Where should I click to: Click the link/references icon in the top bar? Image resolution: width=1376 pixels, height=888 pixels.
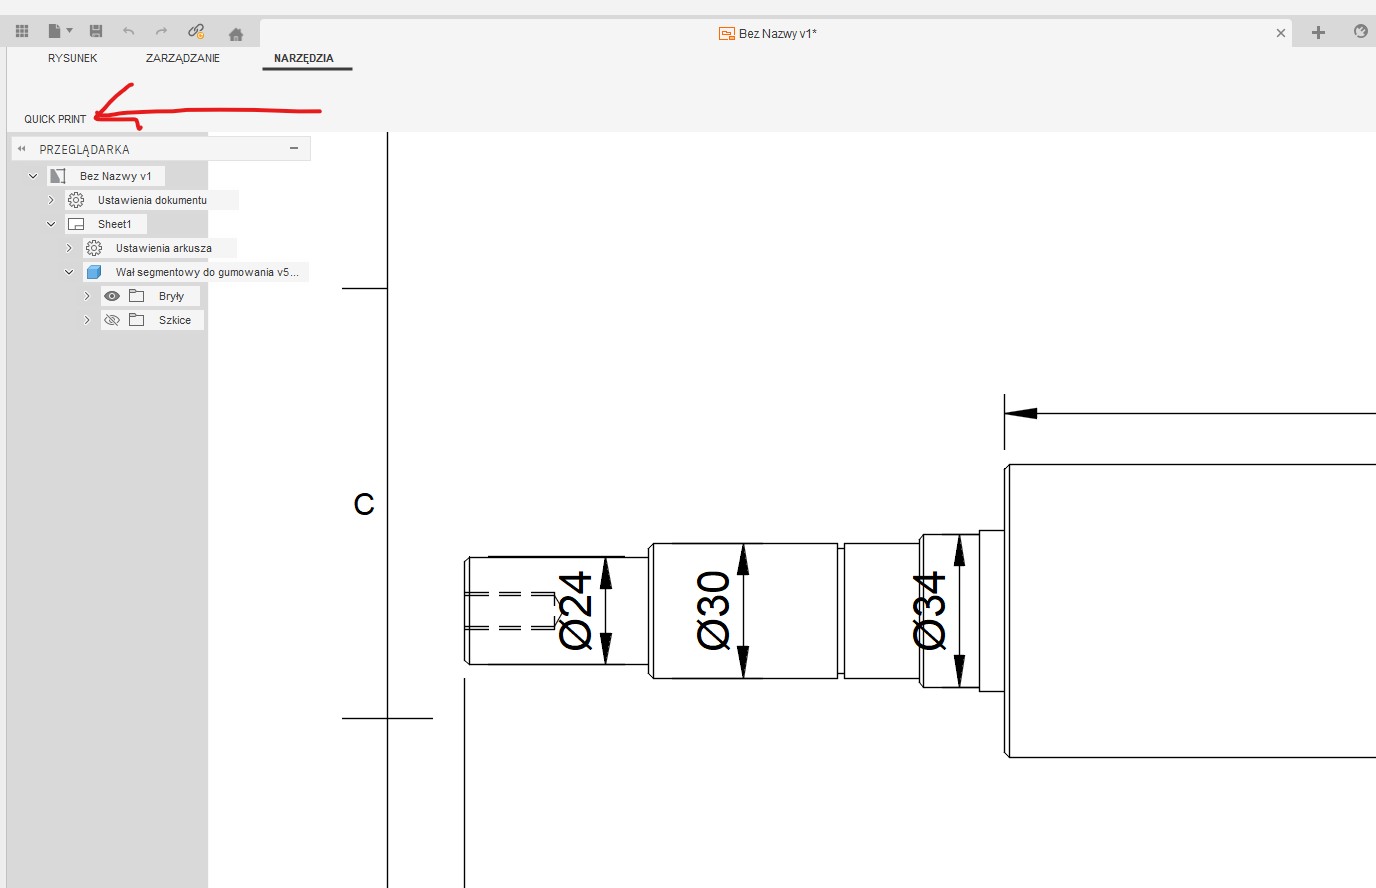coord(196,32)
